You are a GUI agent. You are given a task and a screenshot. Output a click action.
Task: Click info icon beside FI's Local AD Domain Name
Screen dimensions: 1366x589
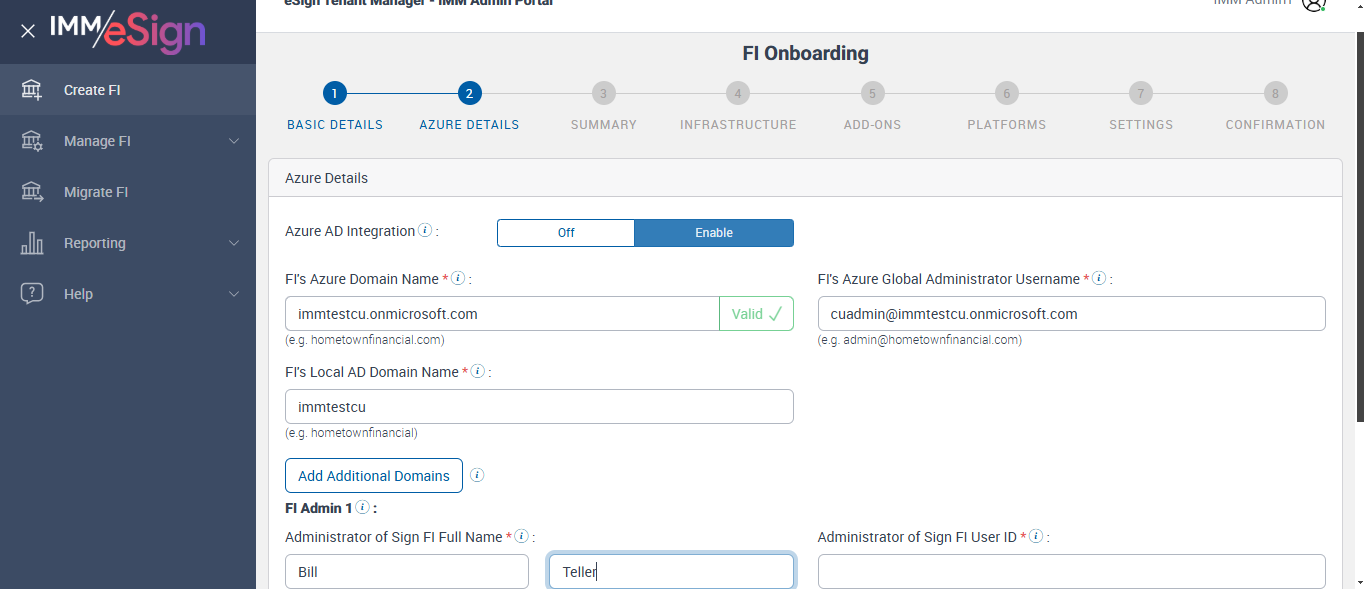pos(478,372)
